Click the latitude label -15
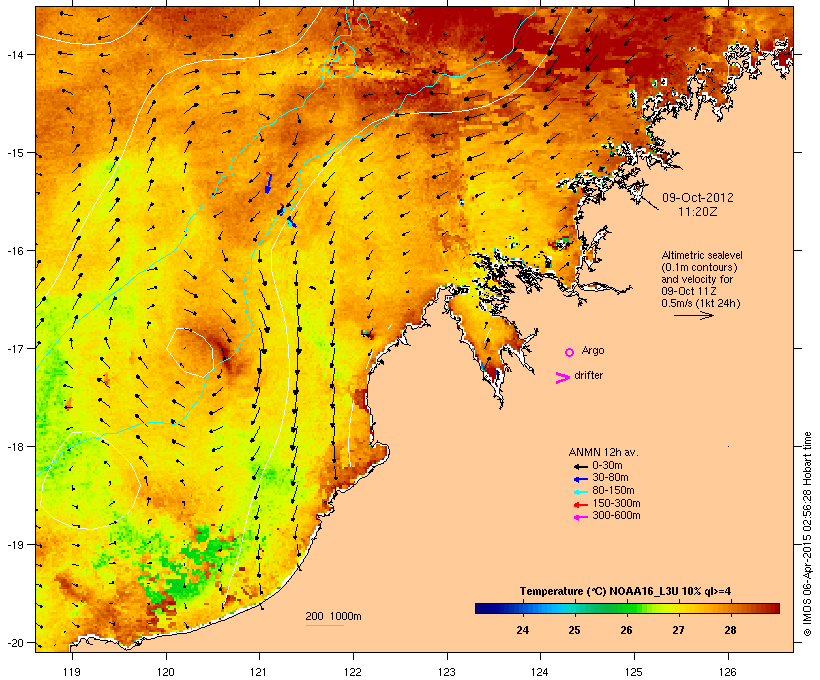This screenshot has width=820, height=680. (15, 153)
